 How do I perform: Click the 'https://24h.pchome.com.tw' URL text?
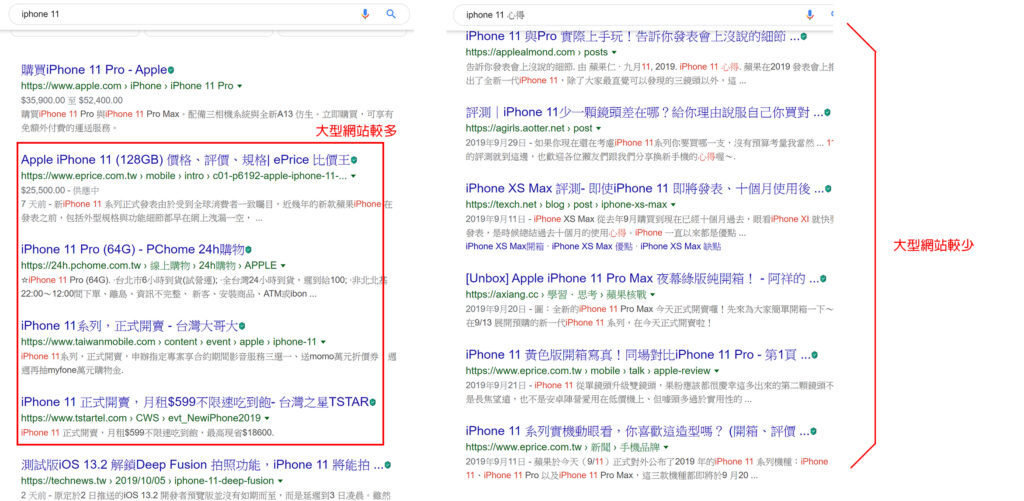pyautogui.click(x=81, y=266)
